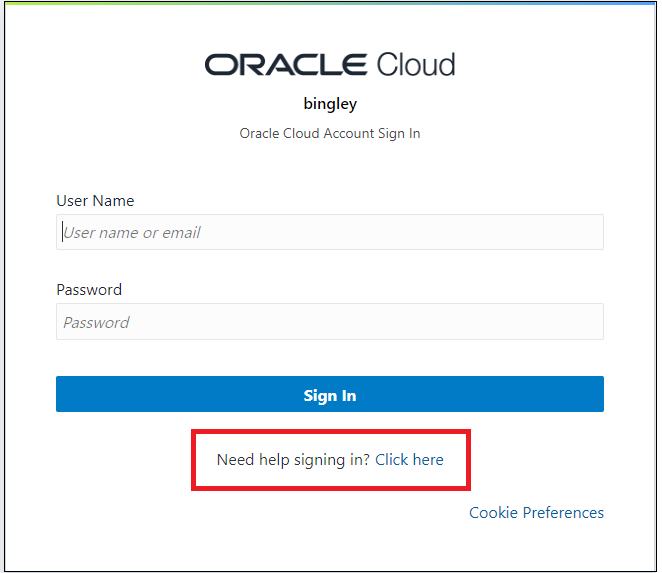
Task: Click the account name below the logo
Action: [330, 103]
